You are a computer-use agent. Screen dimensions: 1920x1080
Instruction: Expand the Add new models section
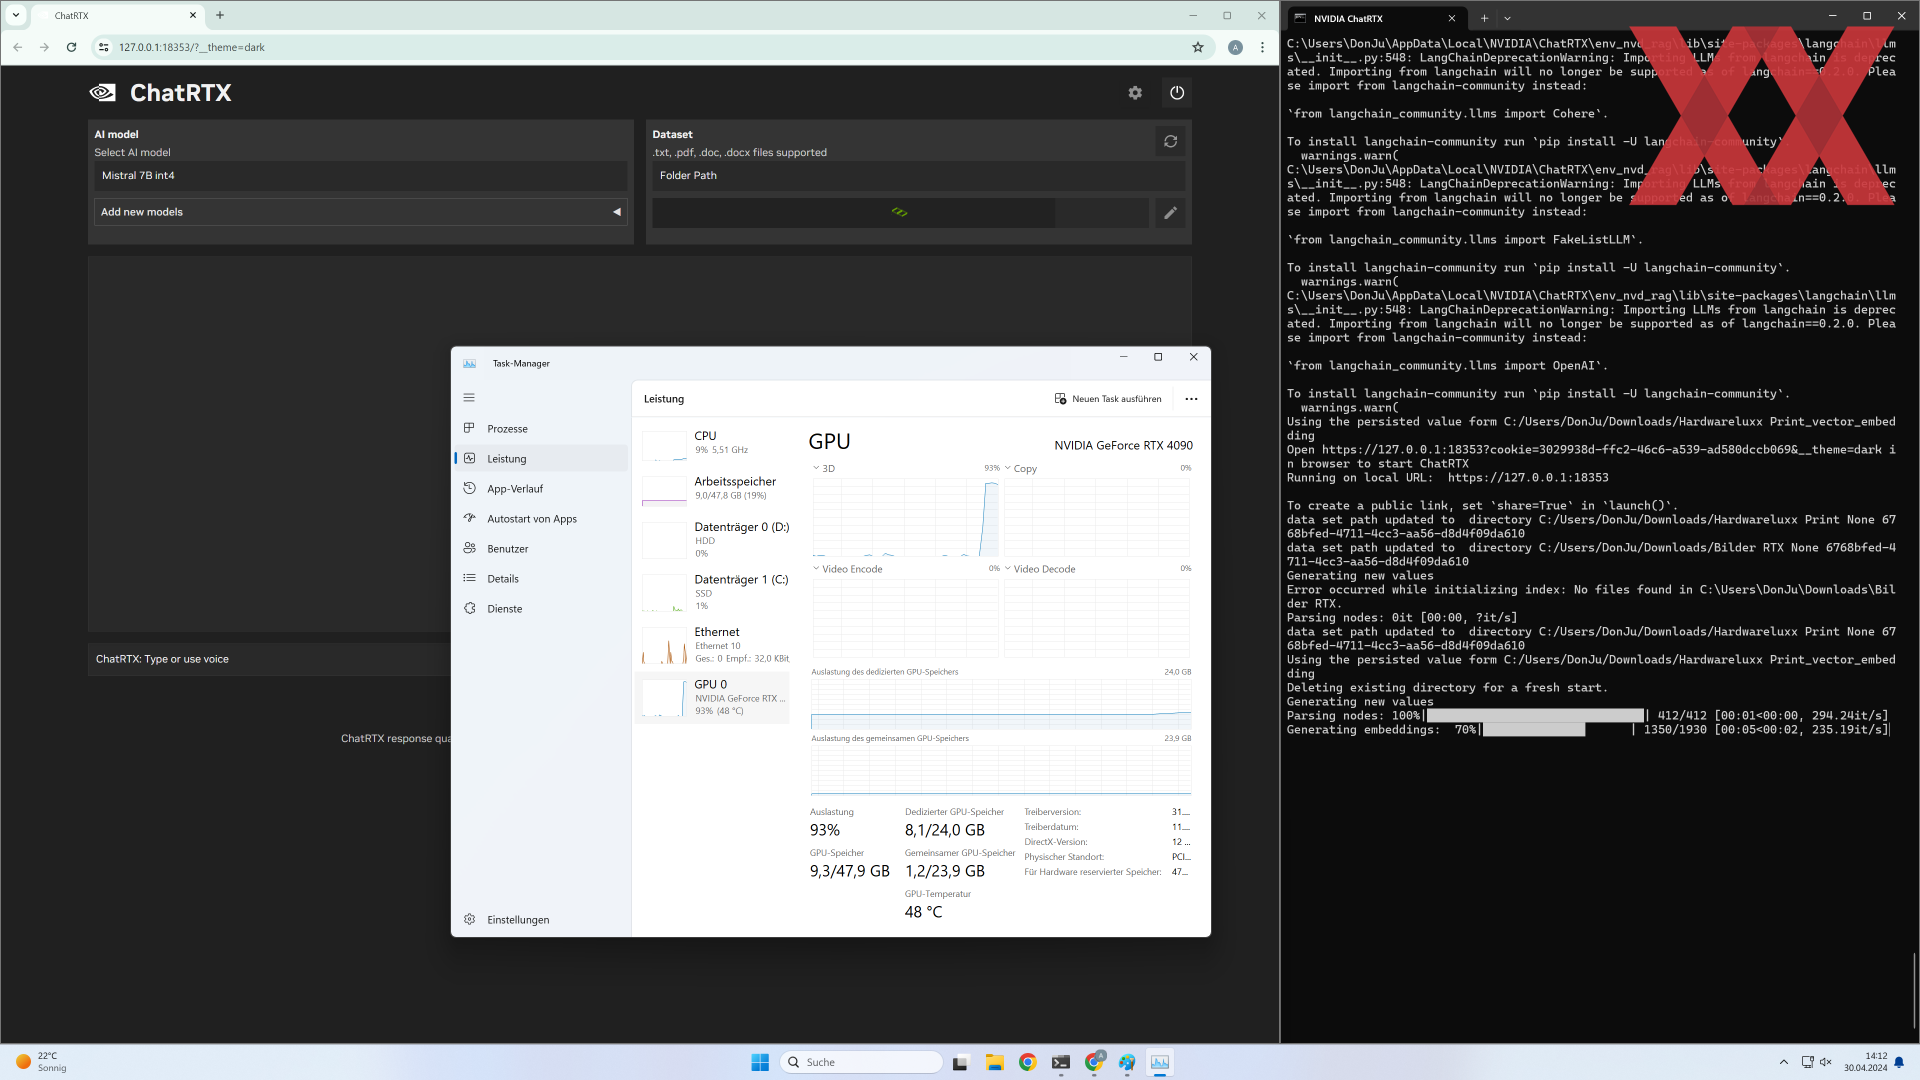coord(360,212)
